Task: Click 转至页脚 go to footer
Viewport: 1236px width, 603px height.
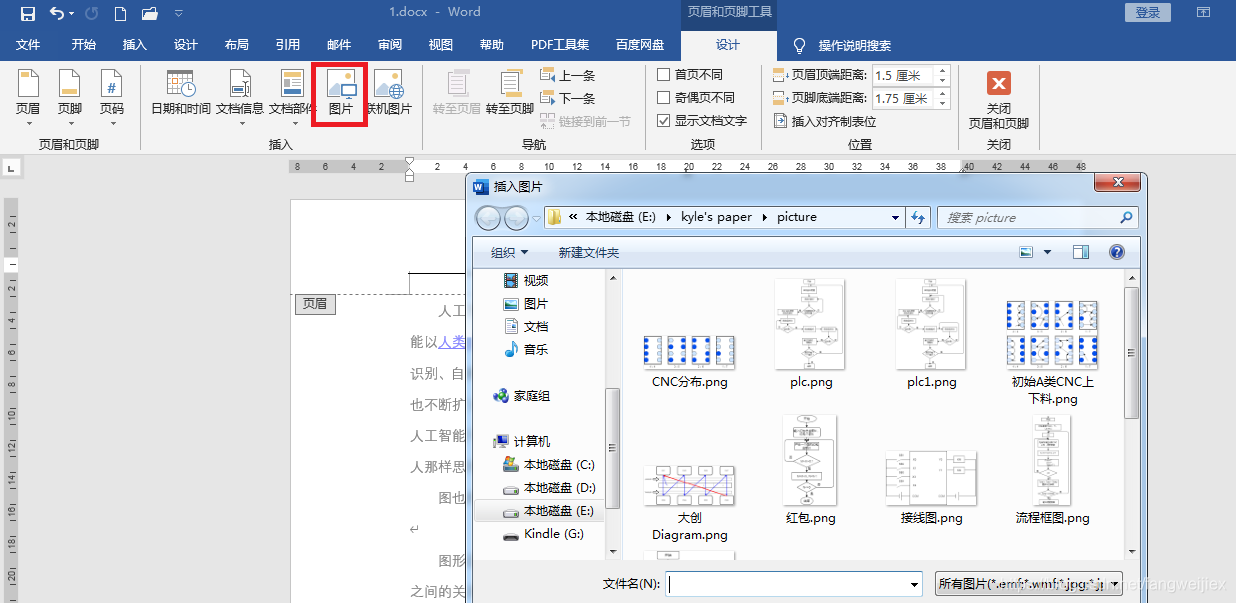Action: (510, 93)
